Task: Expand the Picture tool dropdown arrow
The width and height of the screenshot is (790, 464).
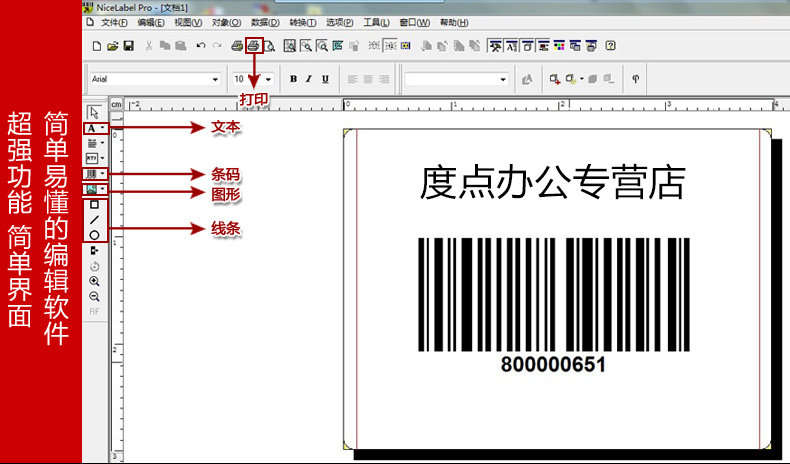Action: click(x=102, y=189)
